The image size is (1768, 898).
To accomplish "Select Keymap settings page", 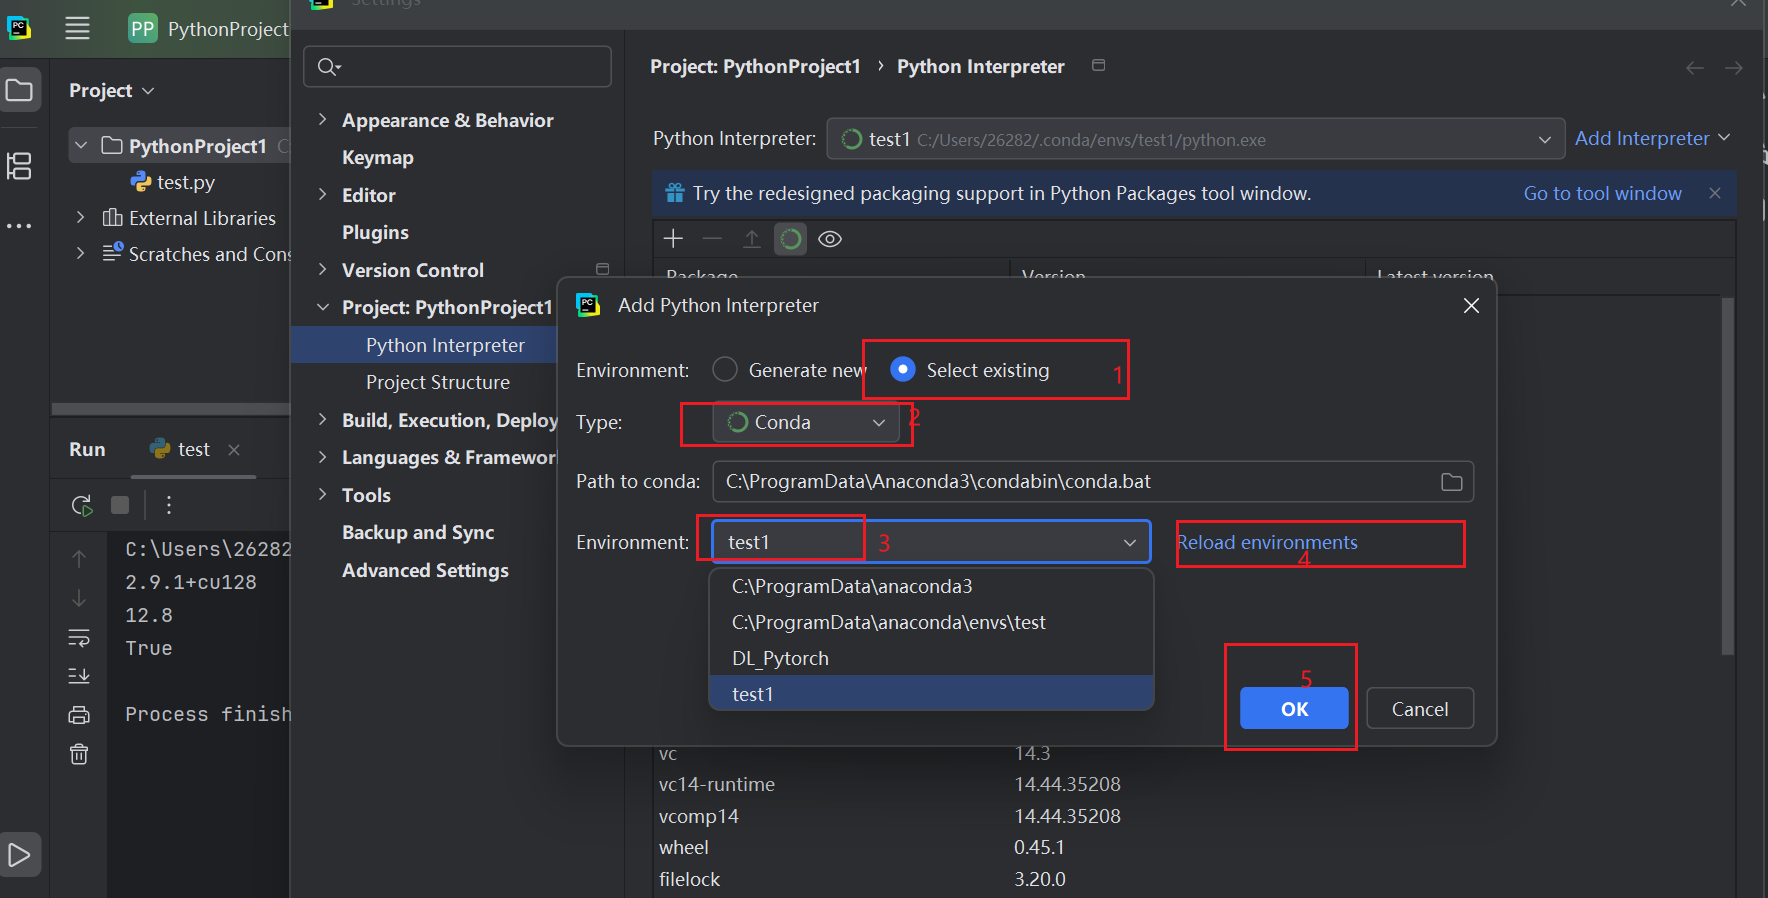I will point(377,157).
